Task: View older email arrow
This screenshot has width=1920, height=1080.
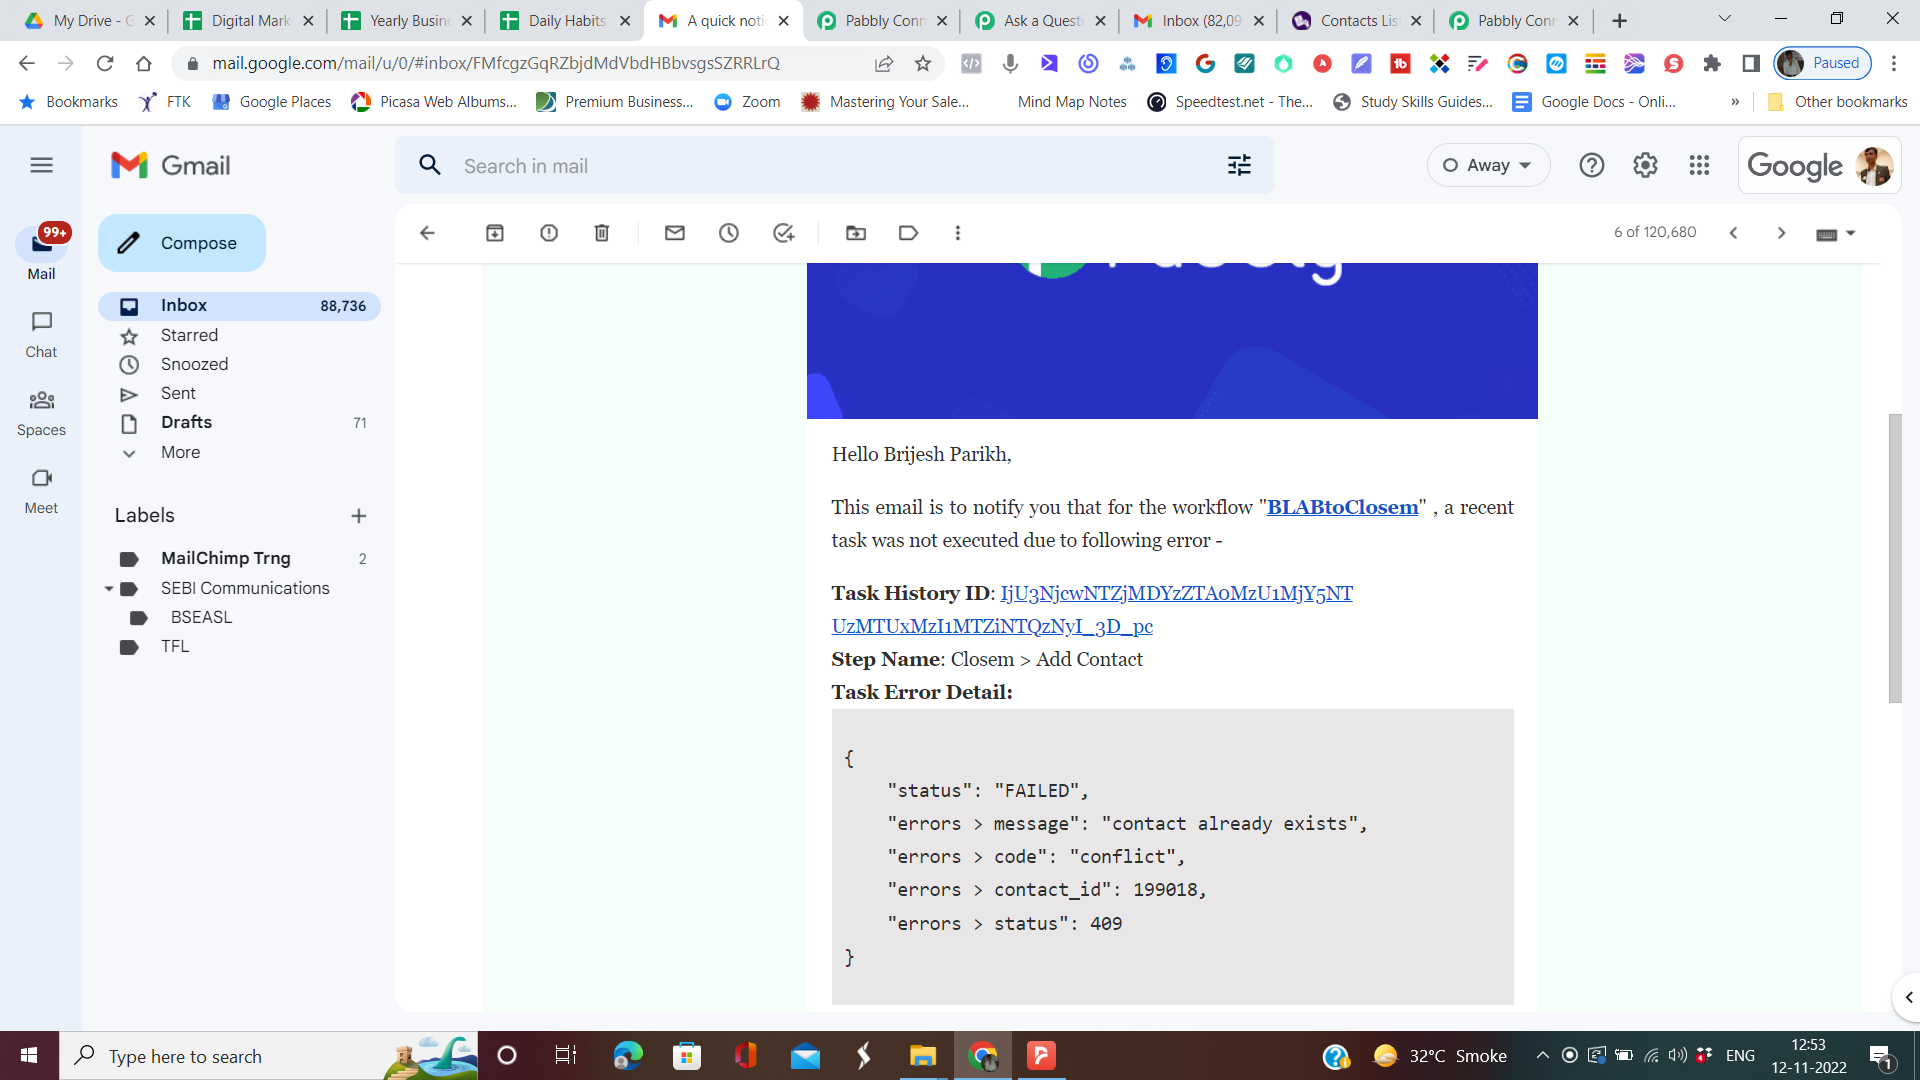Action: (x=1781, y=233)
